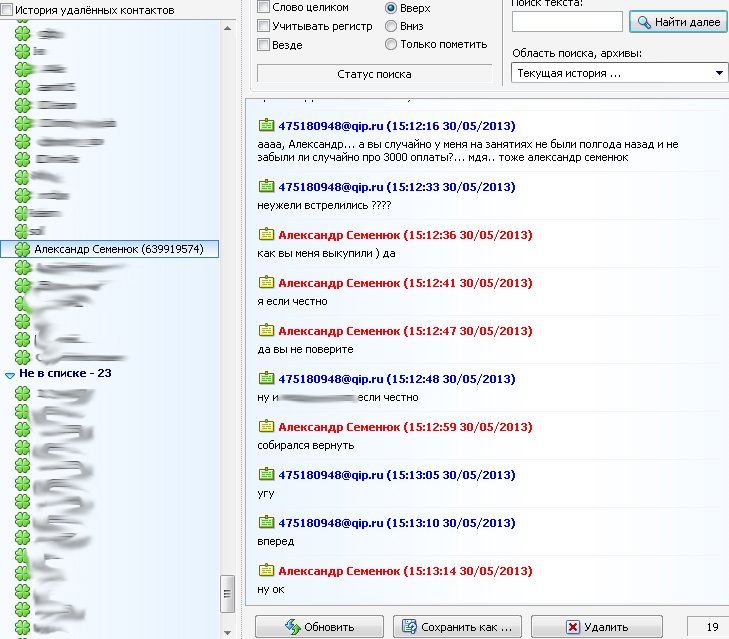Image resolution: width=729 pixels, height=639 pixels.
Task: Click Найти далее button
Action: coord(678,22)
